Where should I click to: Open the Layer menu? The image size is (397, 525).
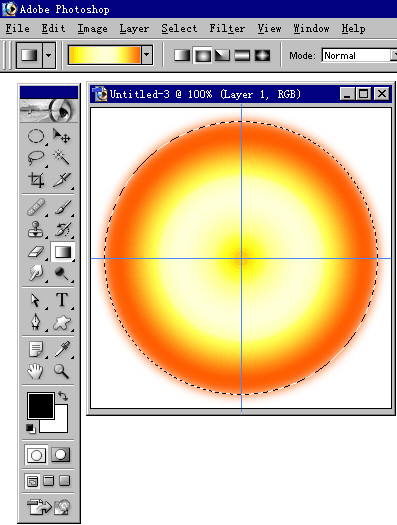tap(134, 29)
